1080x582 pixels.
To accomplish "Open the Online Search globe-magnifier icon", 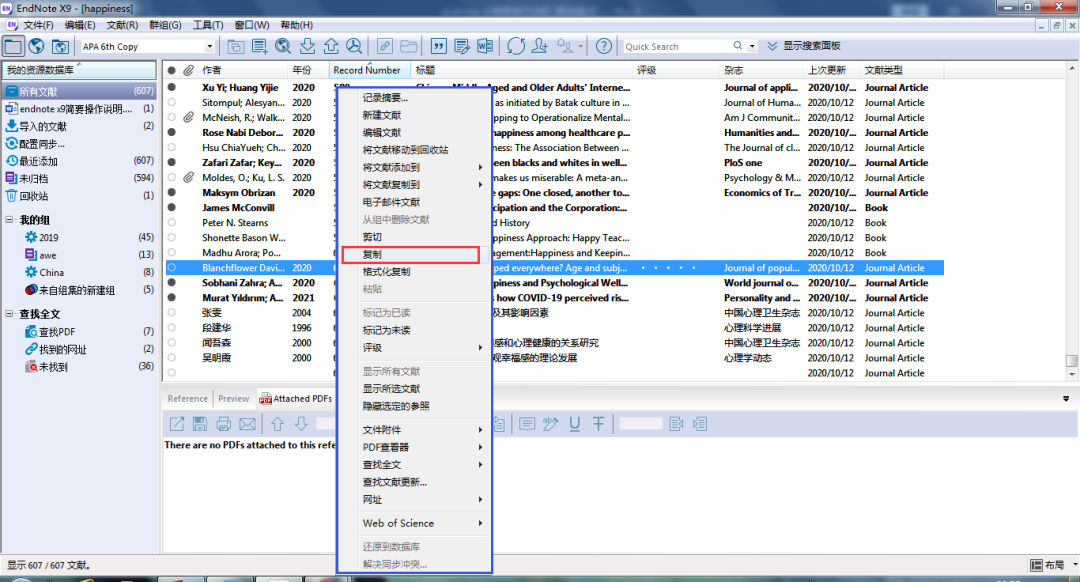I will 283,46.
